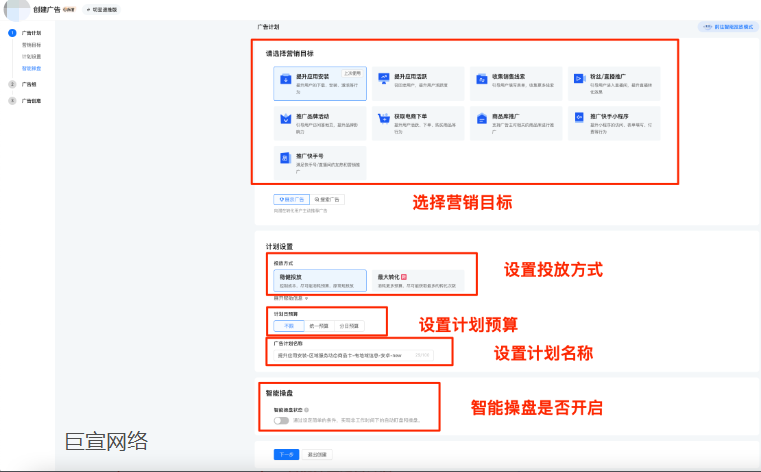Turn on the 智能操盘状态 switch
Image resolution: width=761 pixels, height=472 pixels.
(281, 421)
